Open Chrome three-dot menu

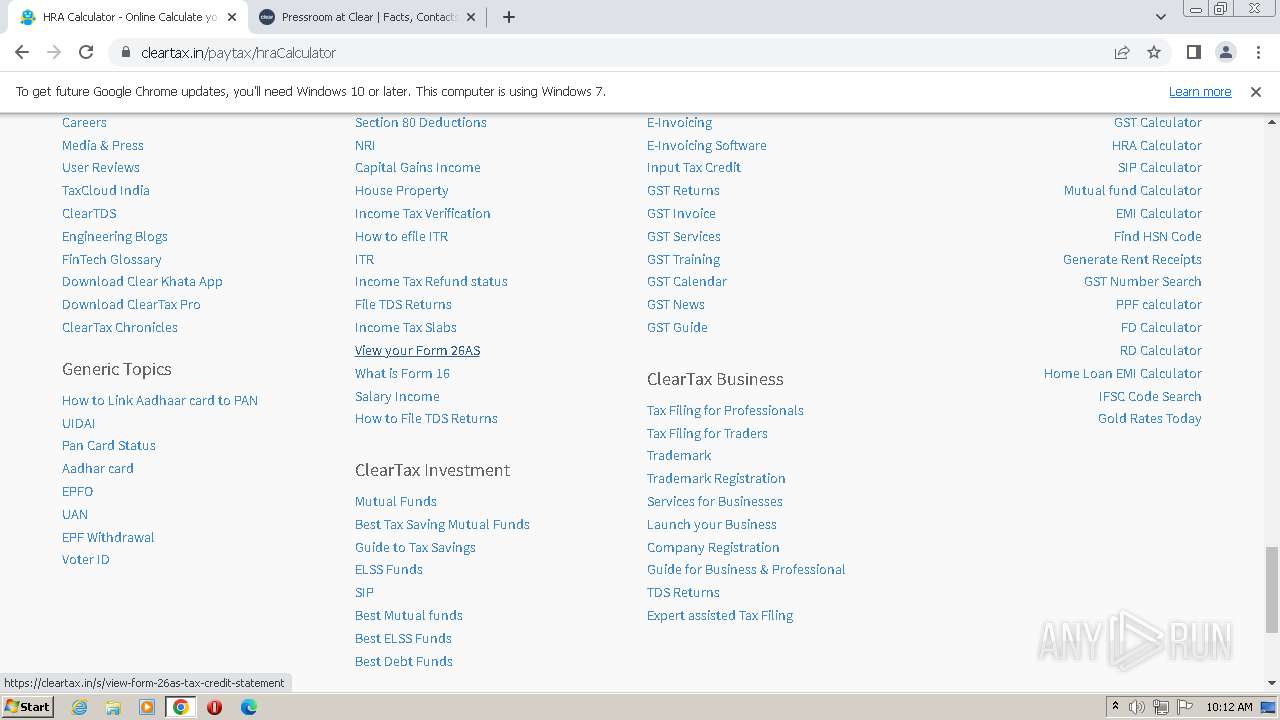(1257, 52)
